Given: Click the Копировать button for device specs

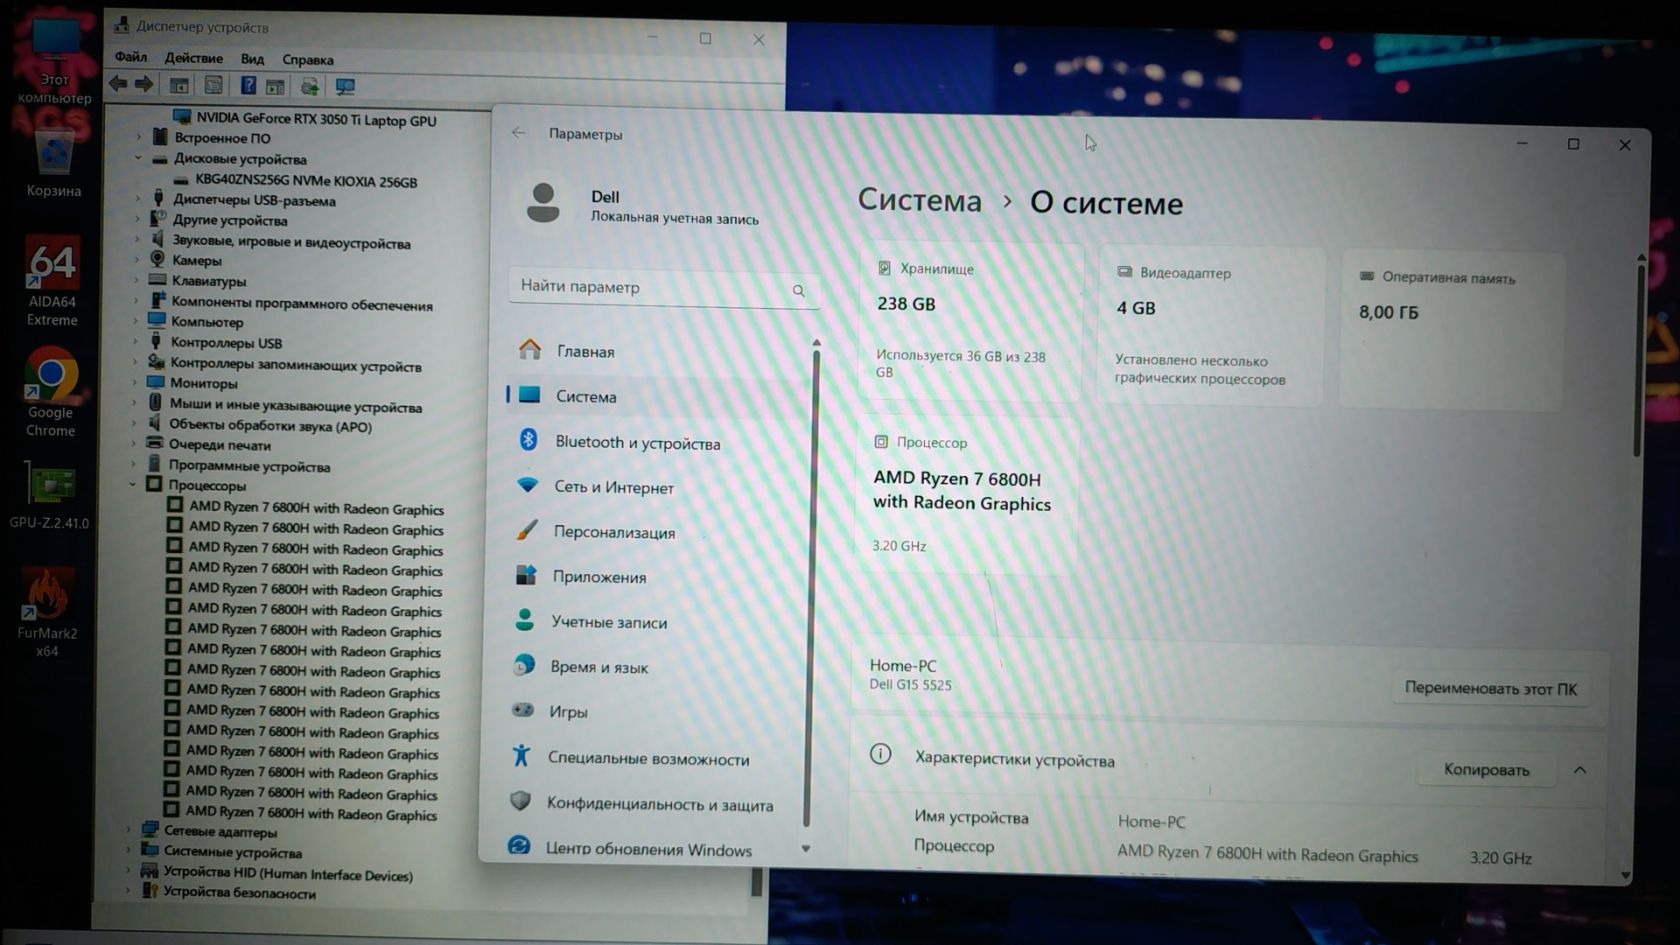Looking at the screenshot, I should click(1486, 770).
